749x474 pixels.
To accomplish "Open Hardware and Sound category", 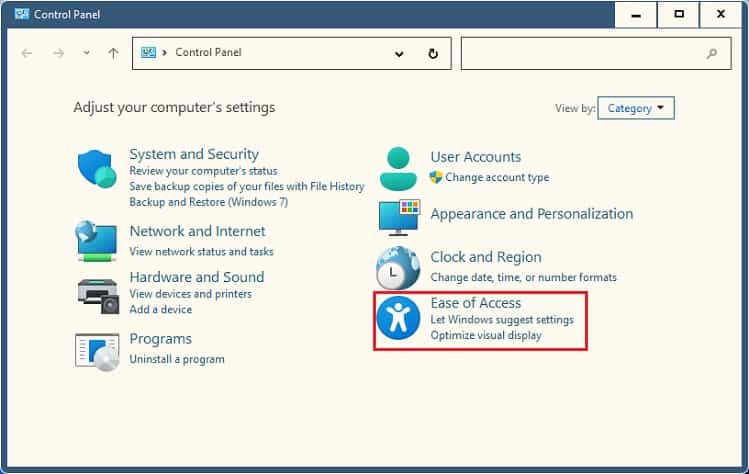I will (x=197, y=277).
